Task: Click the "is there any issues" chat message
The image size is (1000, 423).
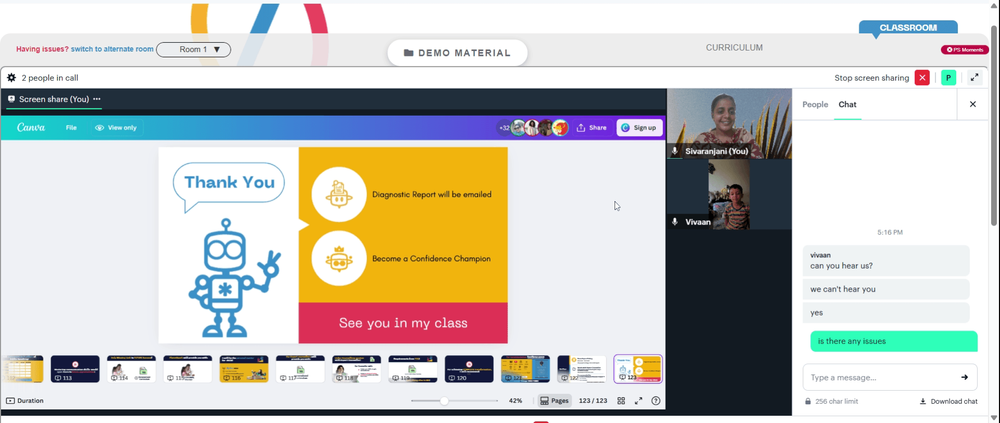Action: tap(893, 341)
